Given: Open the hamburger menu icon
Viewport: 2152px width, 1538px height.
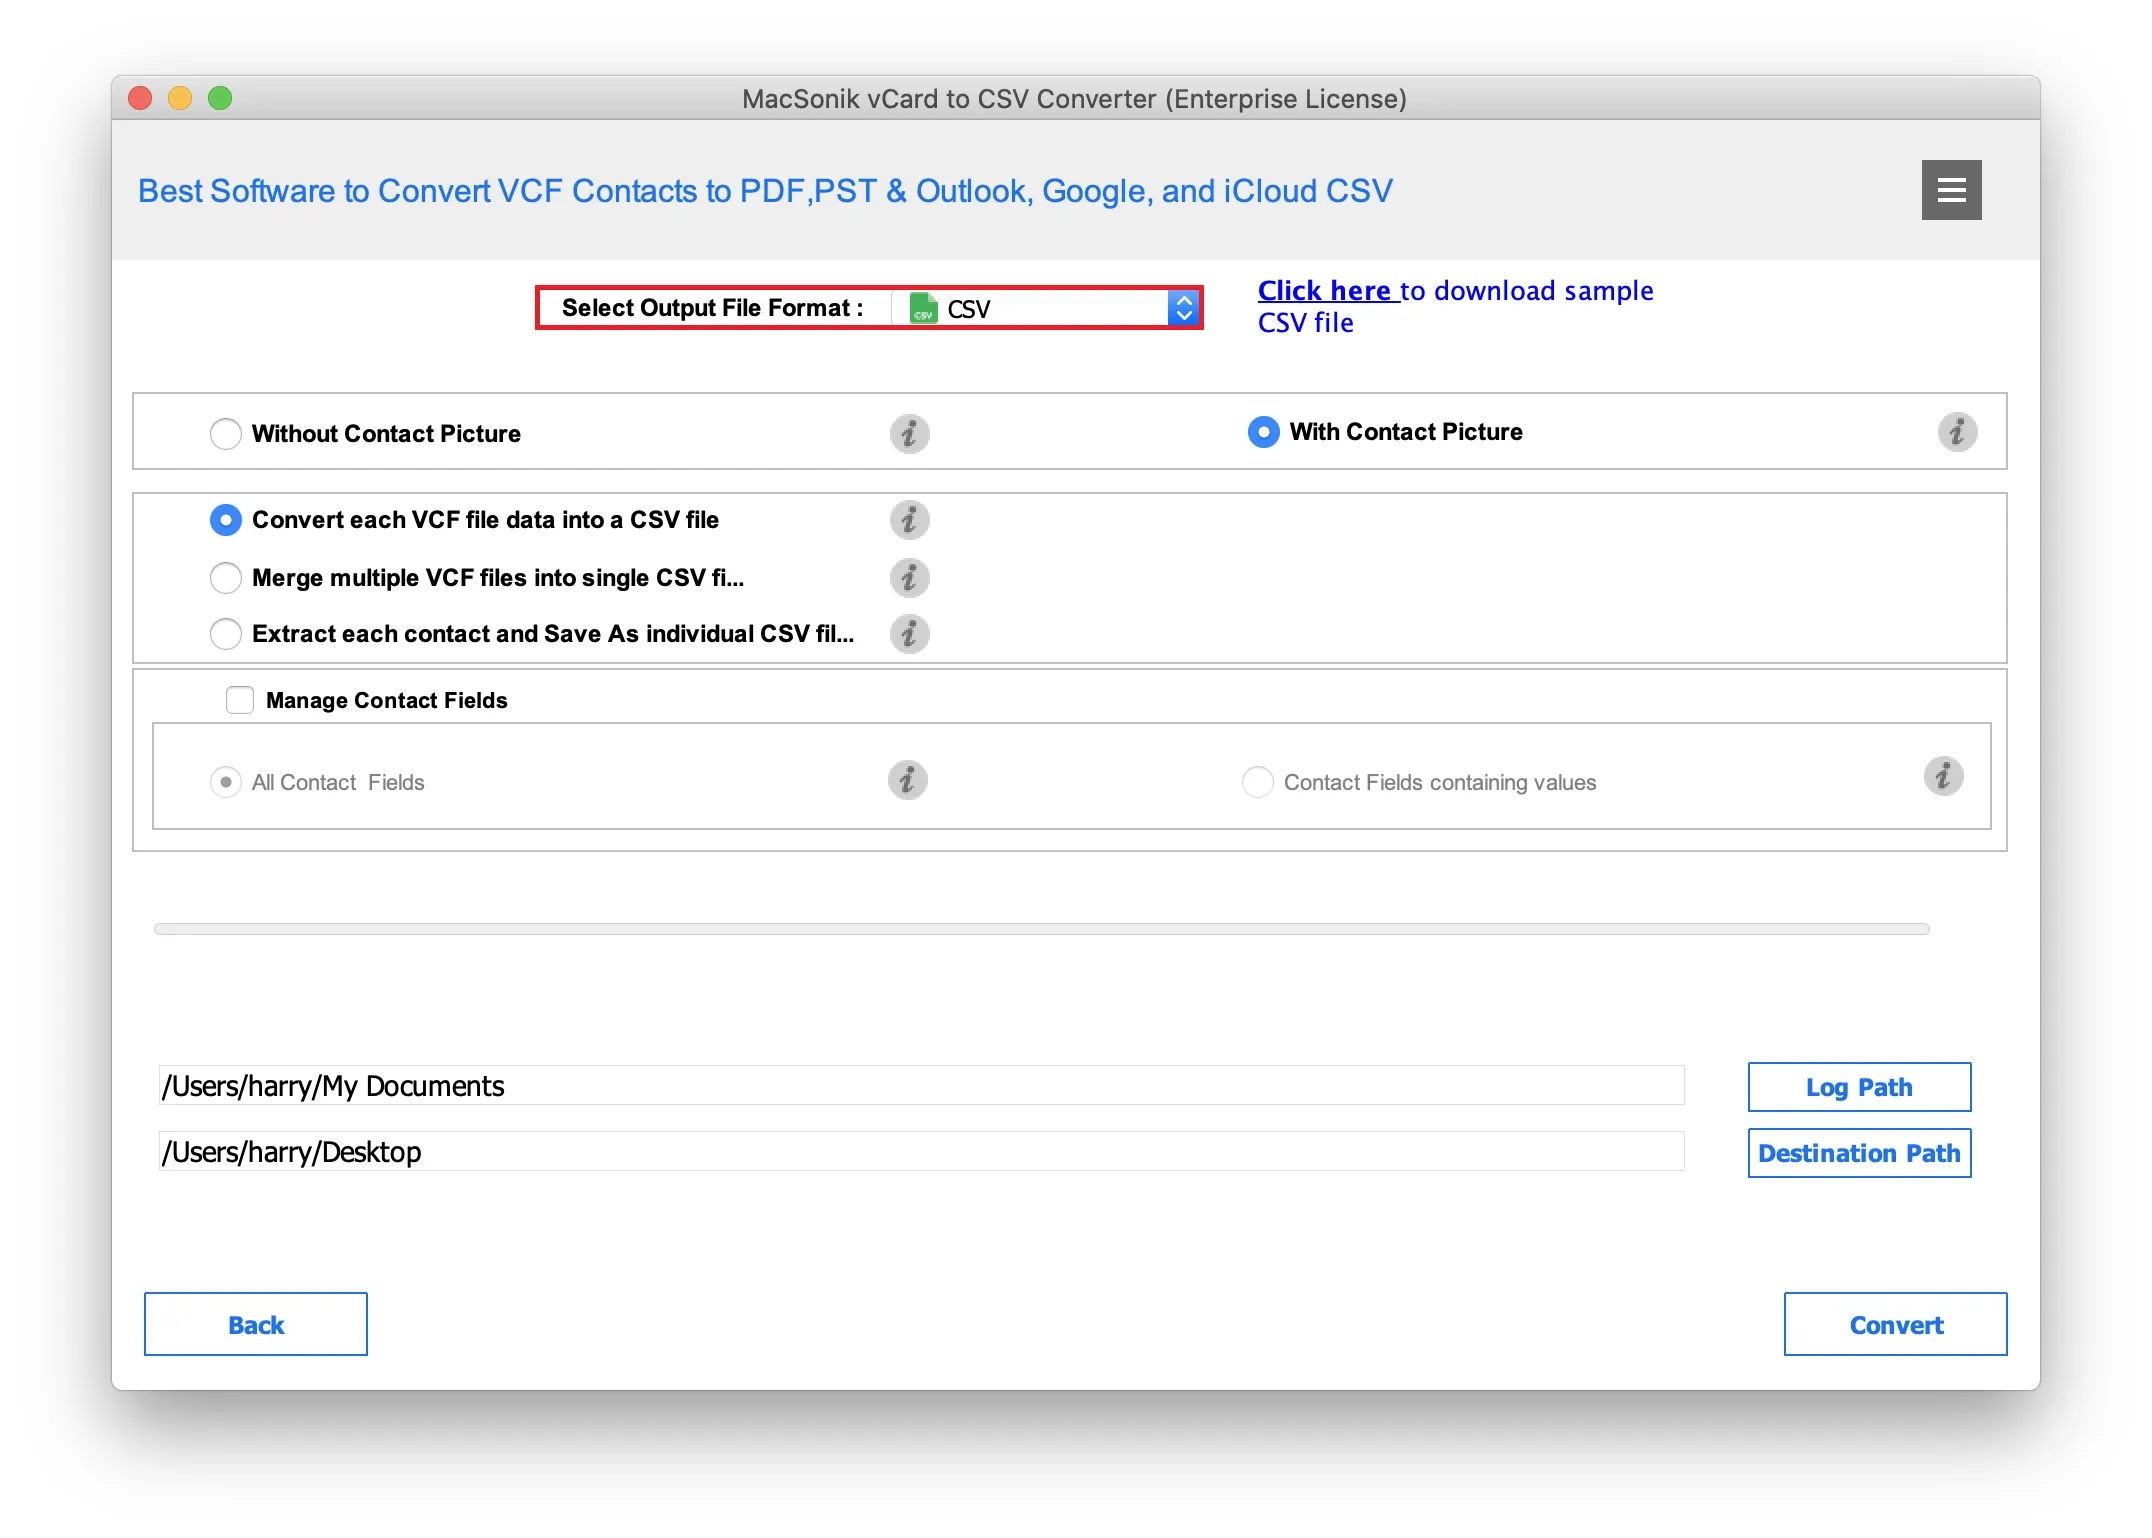Looking at the screenshot, I should pyautogui.click(x=1951, y=190).
